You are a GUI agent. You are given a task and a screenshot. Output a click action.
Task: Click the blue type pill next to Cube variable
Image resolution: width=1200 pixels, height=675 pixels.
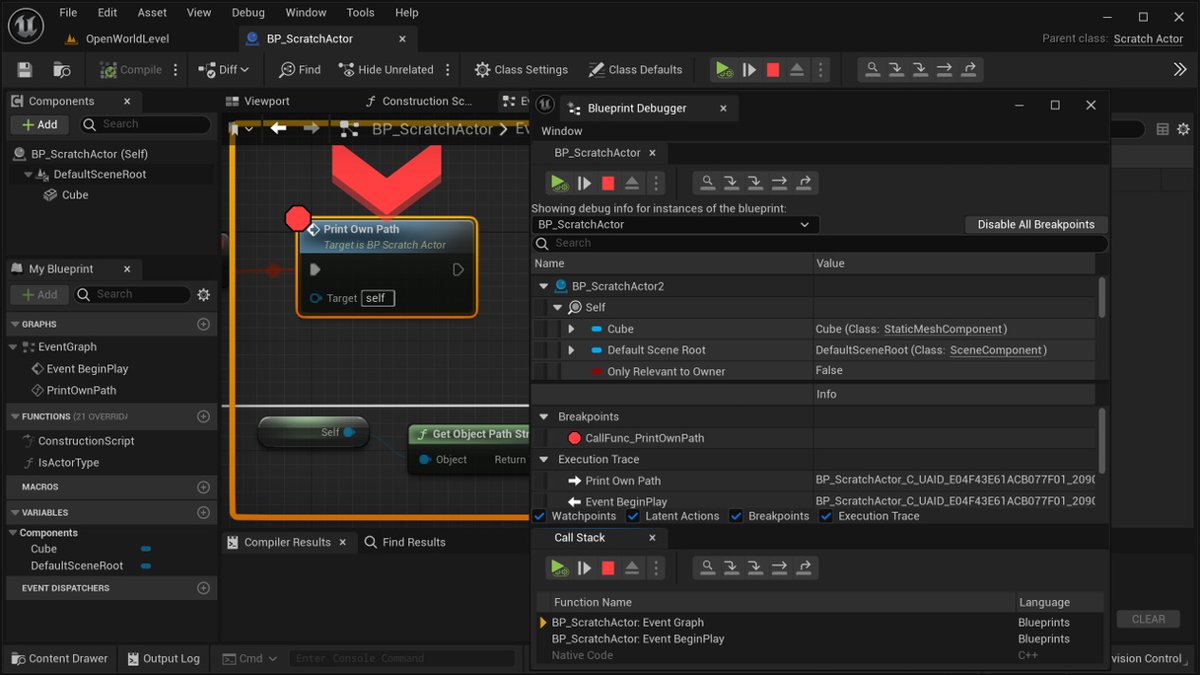[146, 549]
